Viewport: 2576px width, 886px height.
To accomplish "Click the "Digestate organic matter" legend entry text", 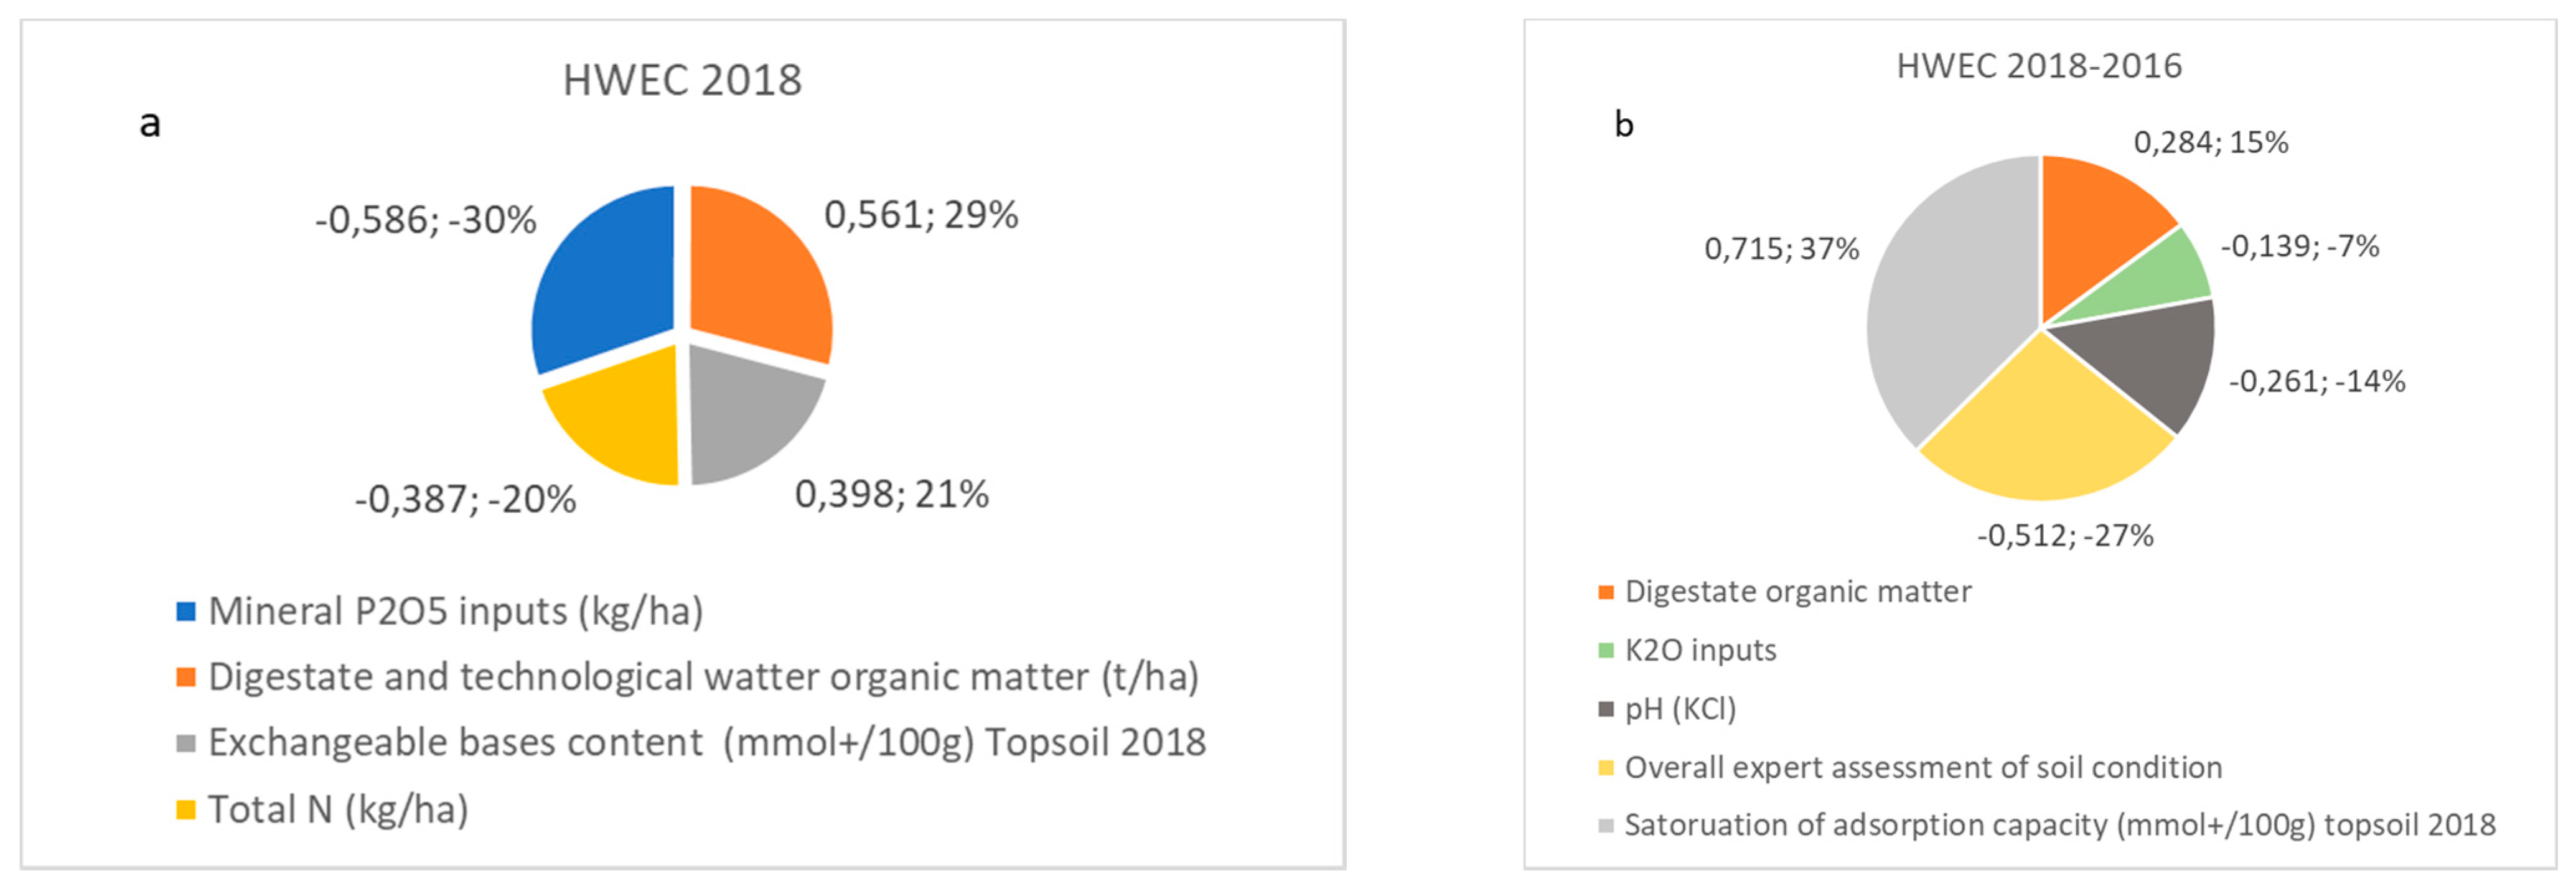I will coord(1798,591).
